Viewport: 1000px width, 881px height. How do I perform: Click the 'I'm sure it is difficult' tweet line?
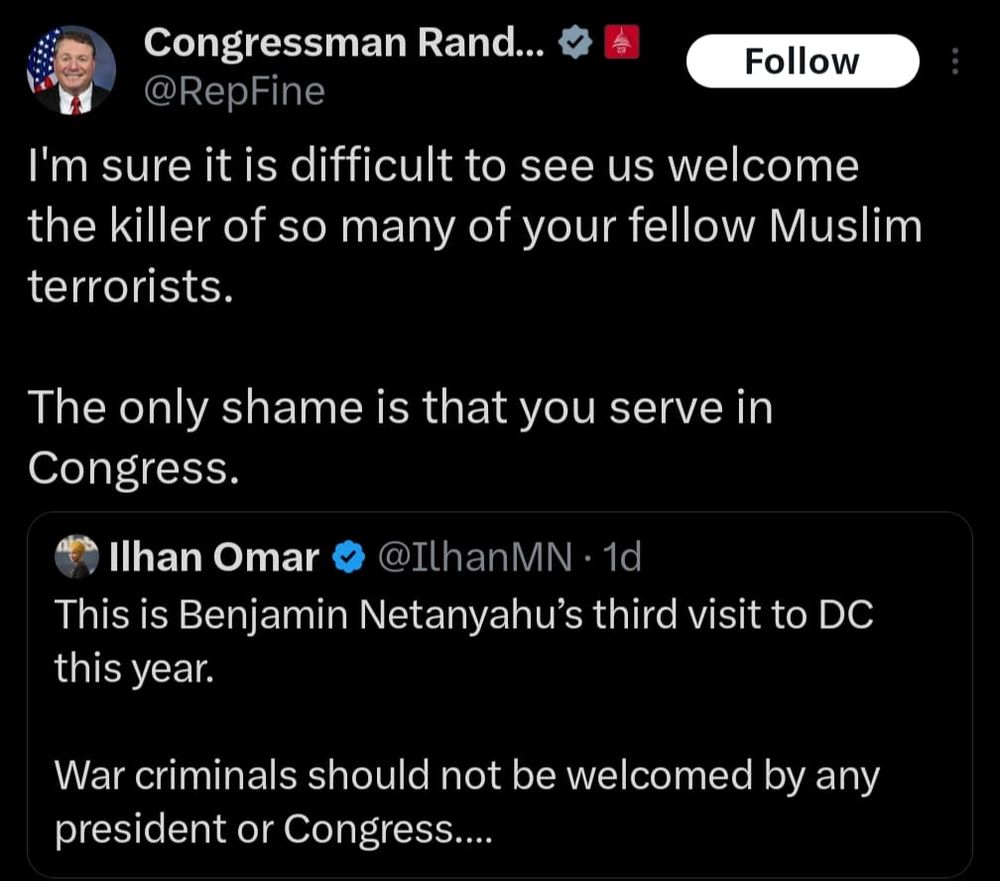click(443, 166)
